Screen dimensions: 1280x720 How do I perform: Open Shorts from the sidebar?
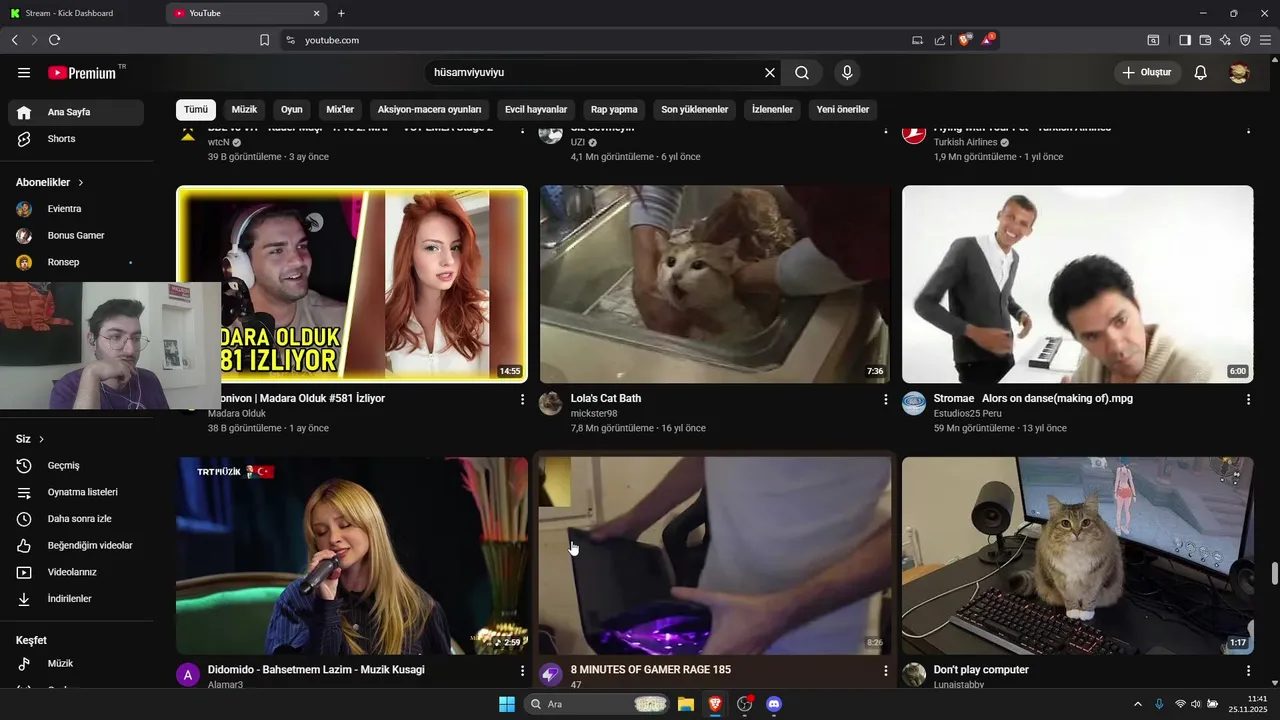pyautogui.click(x=76, y=139)
